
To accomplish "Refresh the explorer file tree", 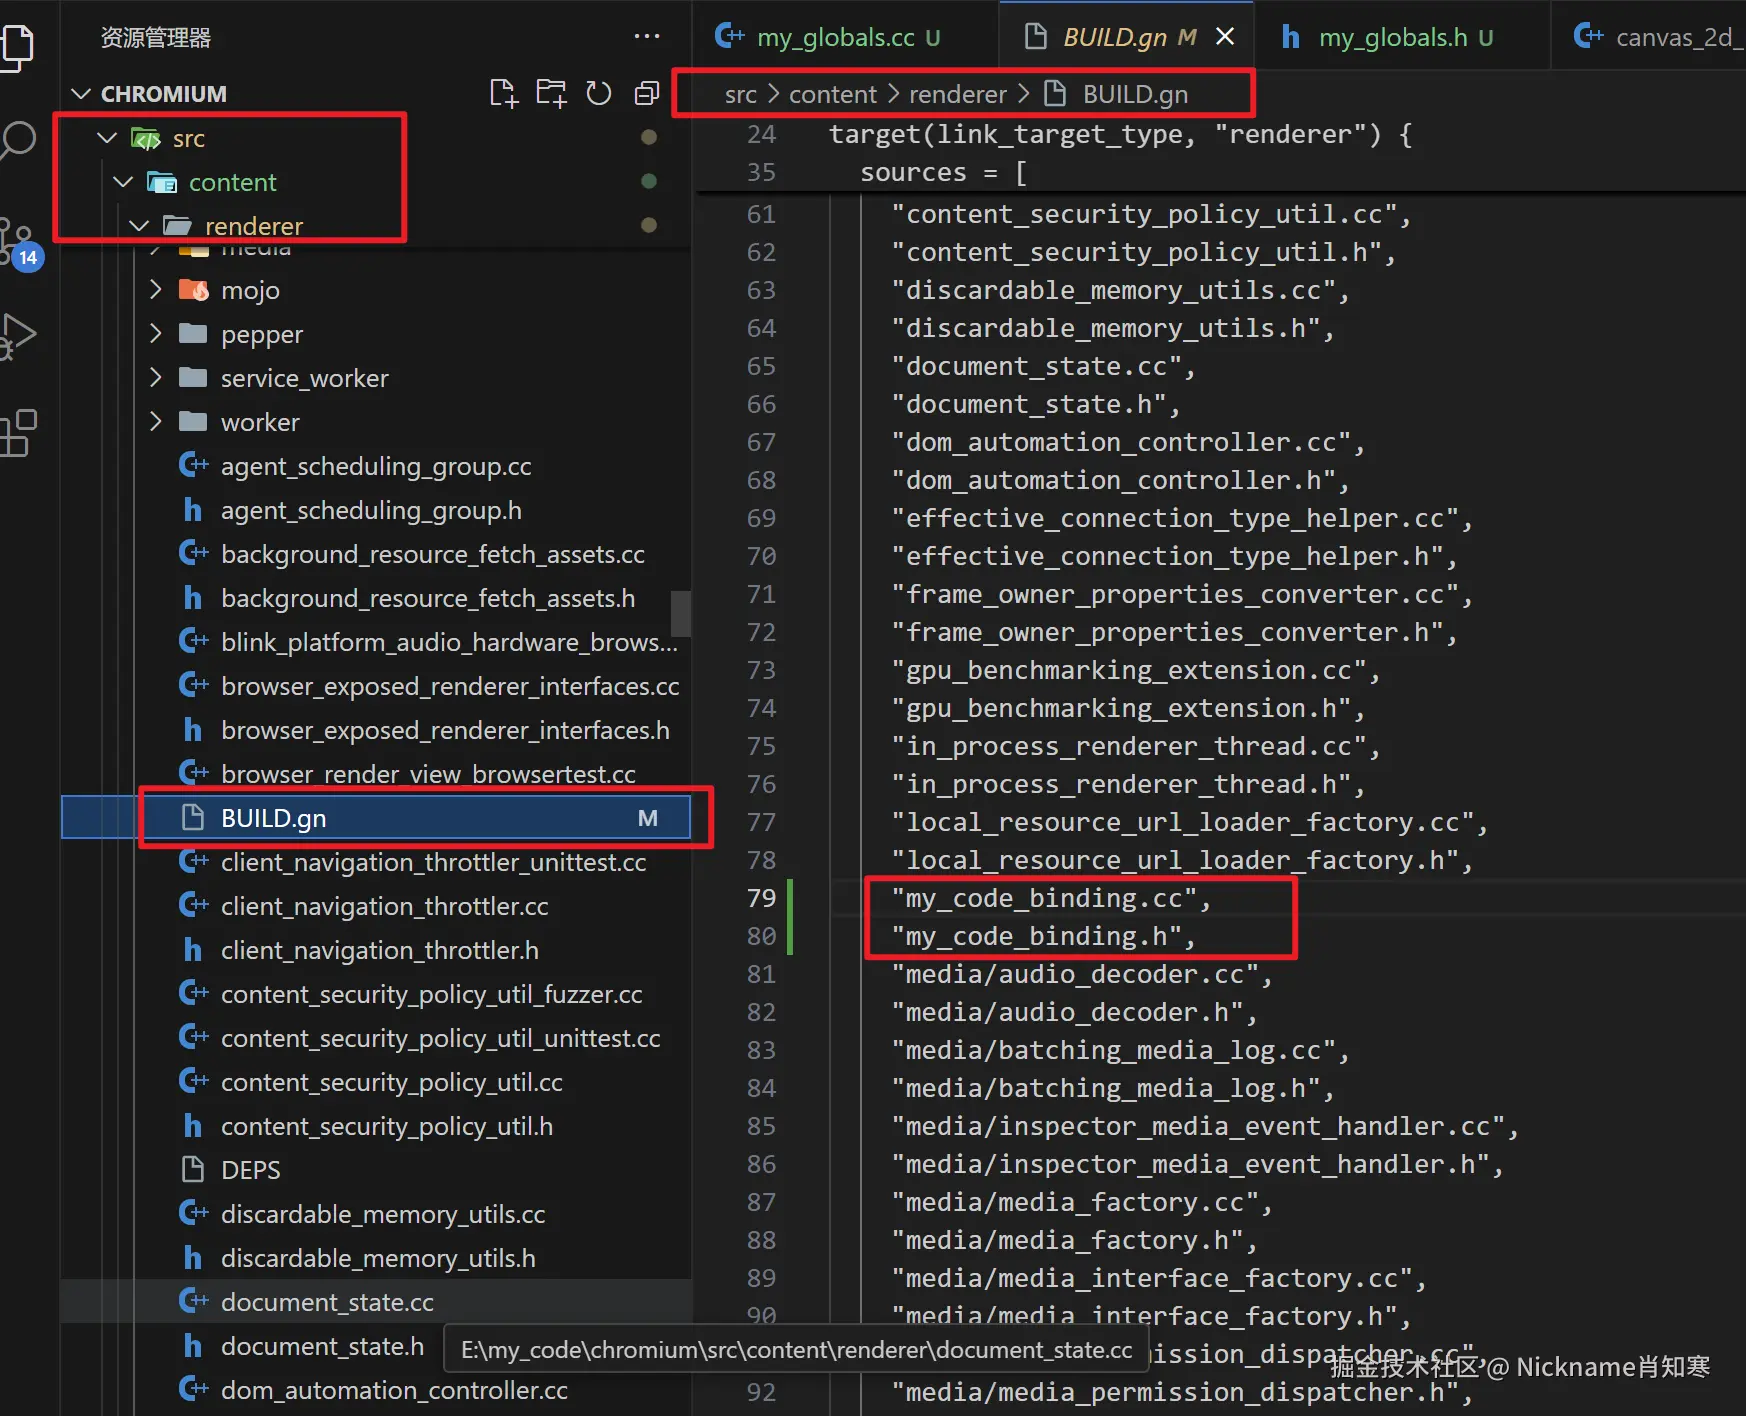I will 599,94.
